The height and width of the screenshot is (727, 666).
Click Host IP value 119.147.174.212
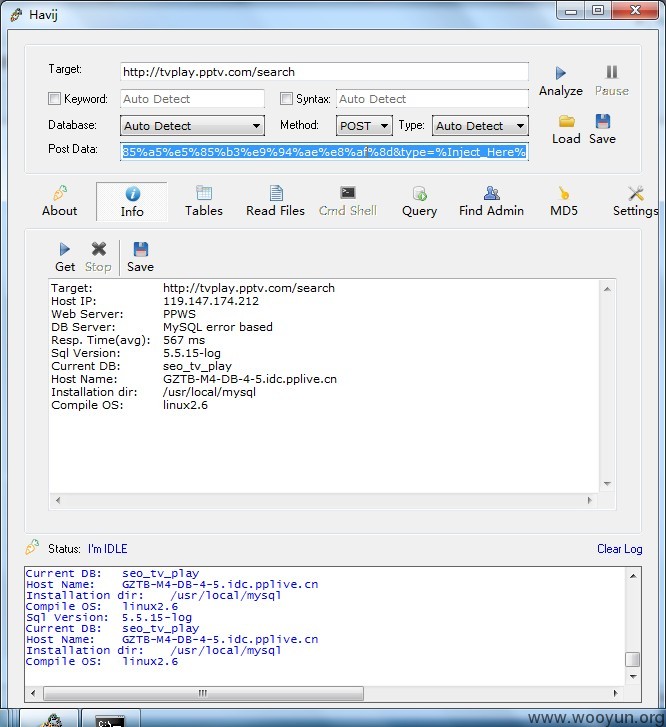coord(211,301)
